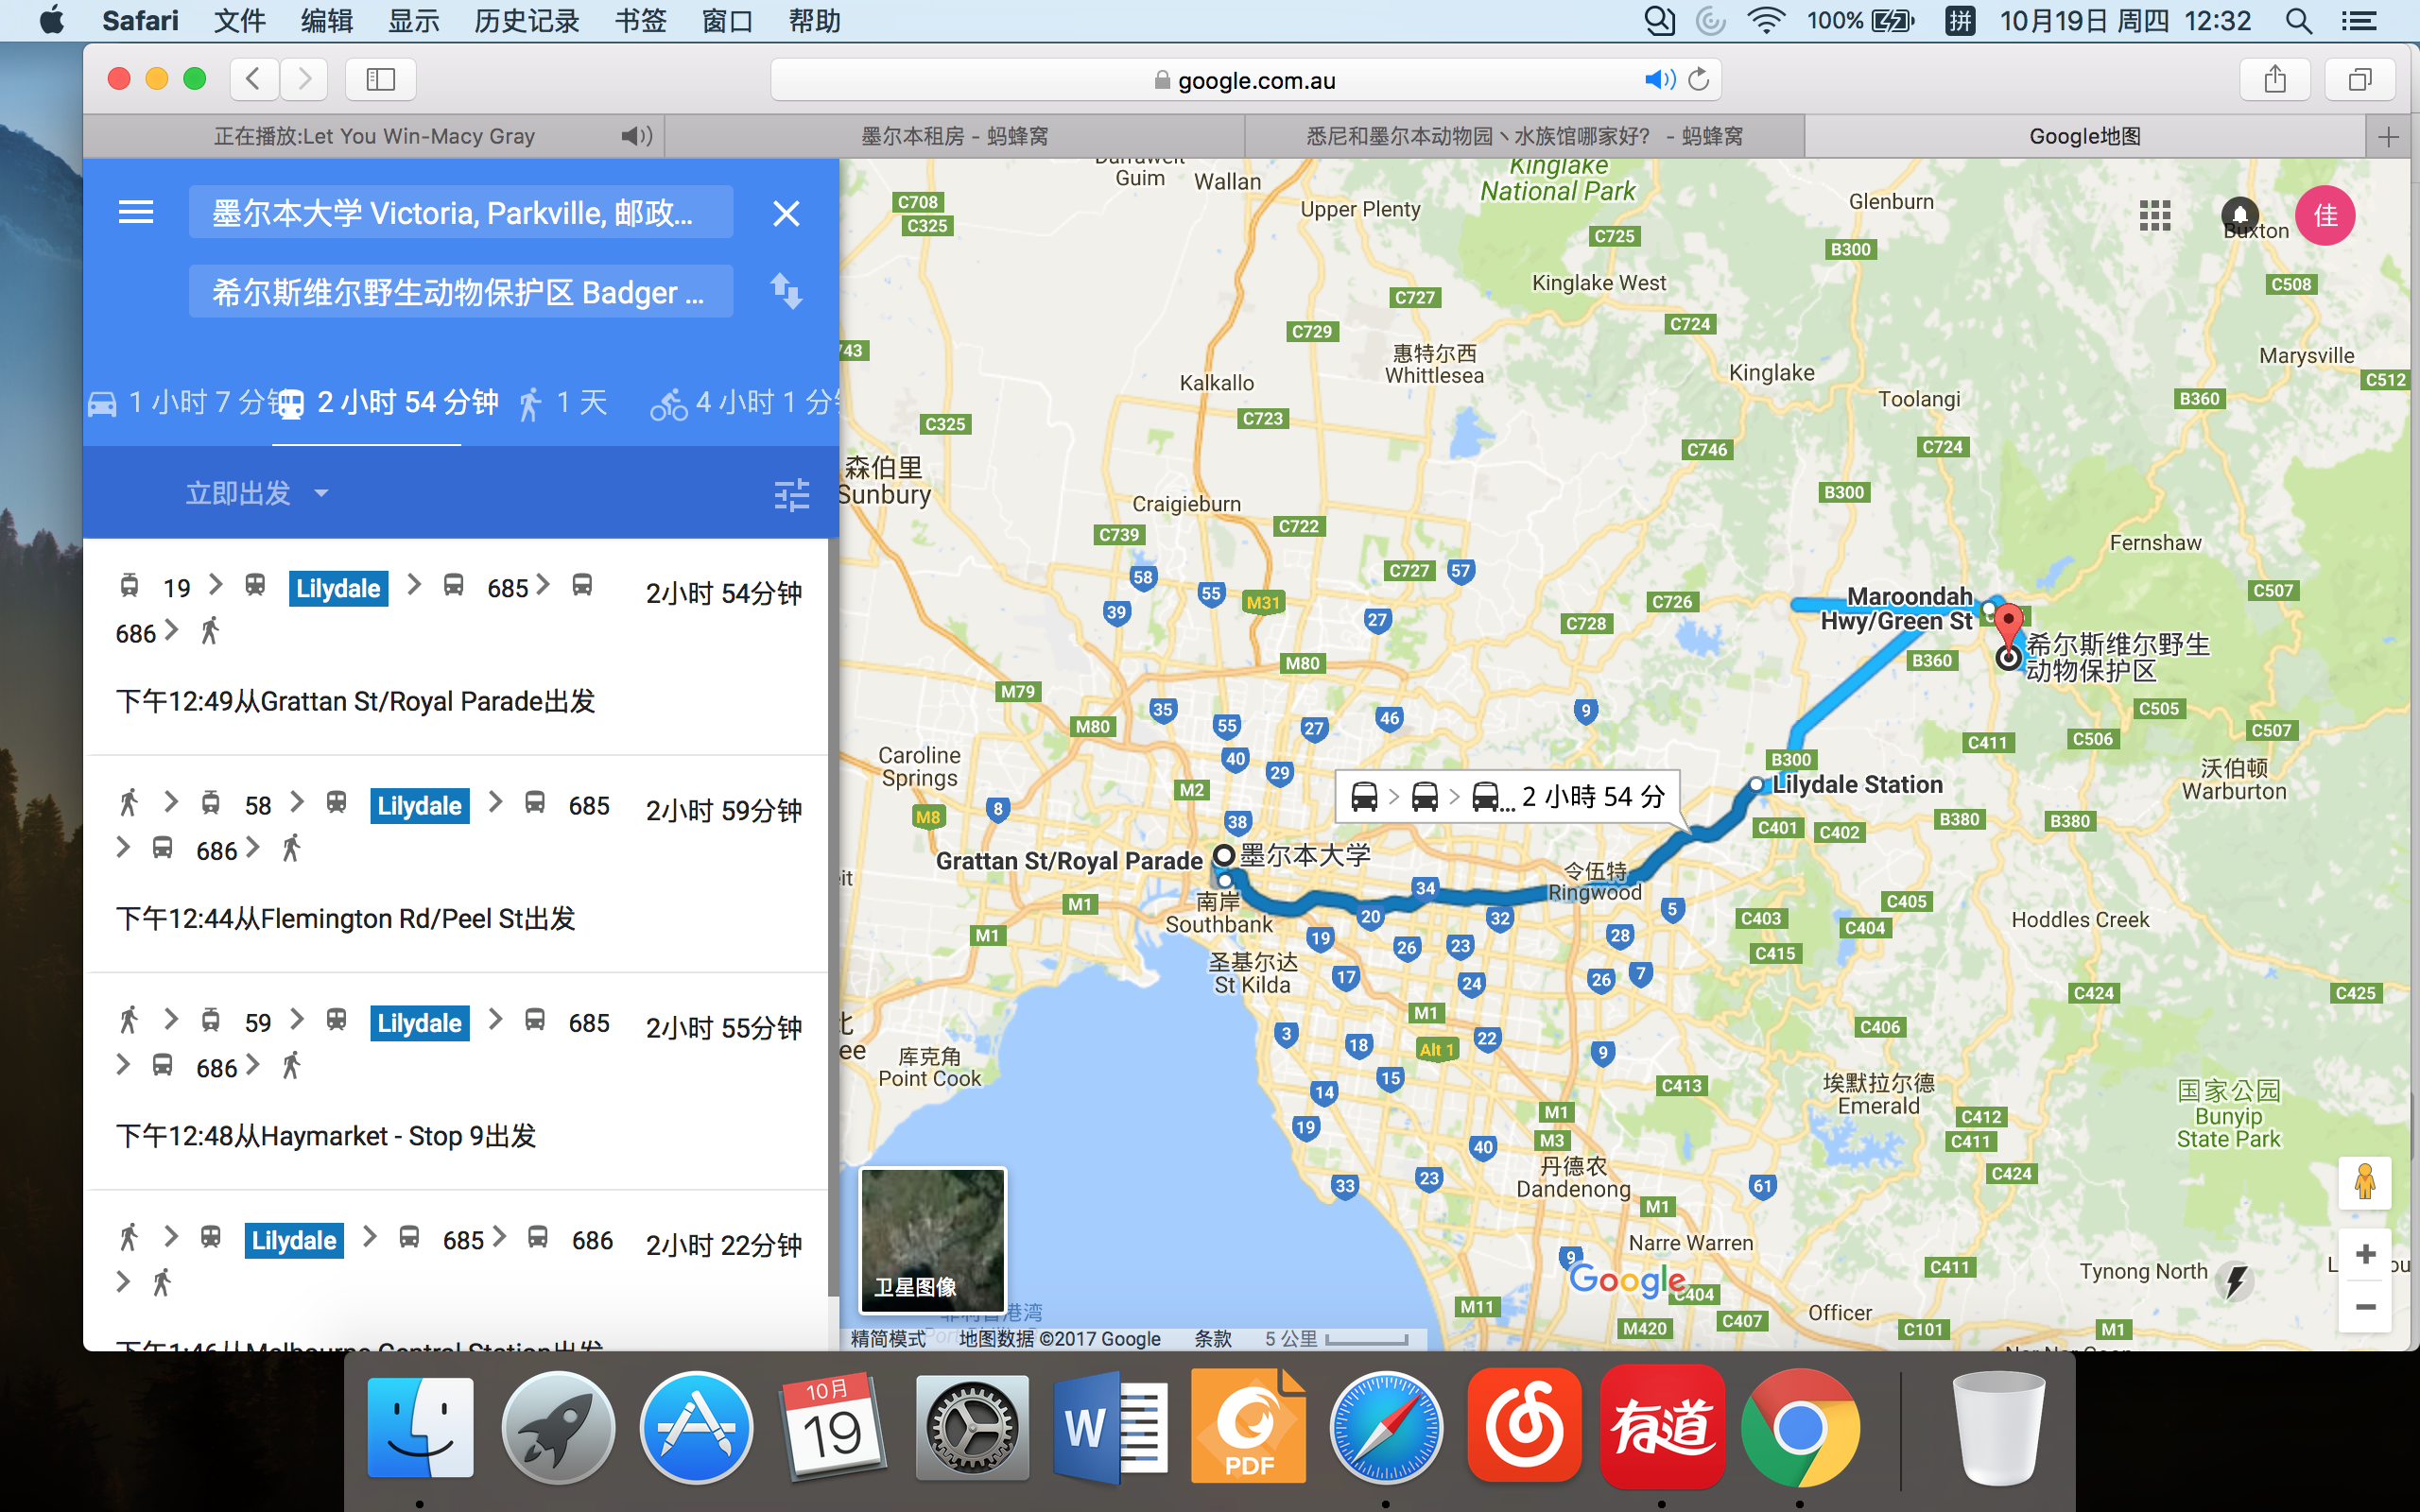Screen dimensions: 2420x1512
Task: Select the driving travel mode
Action: pos(104,403)
